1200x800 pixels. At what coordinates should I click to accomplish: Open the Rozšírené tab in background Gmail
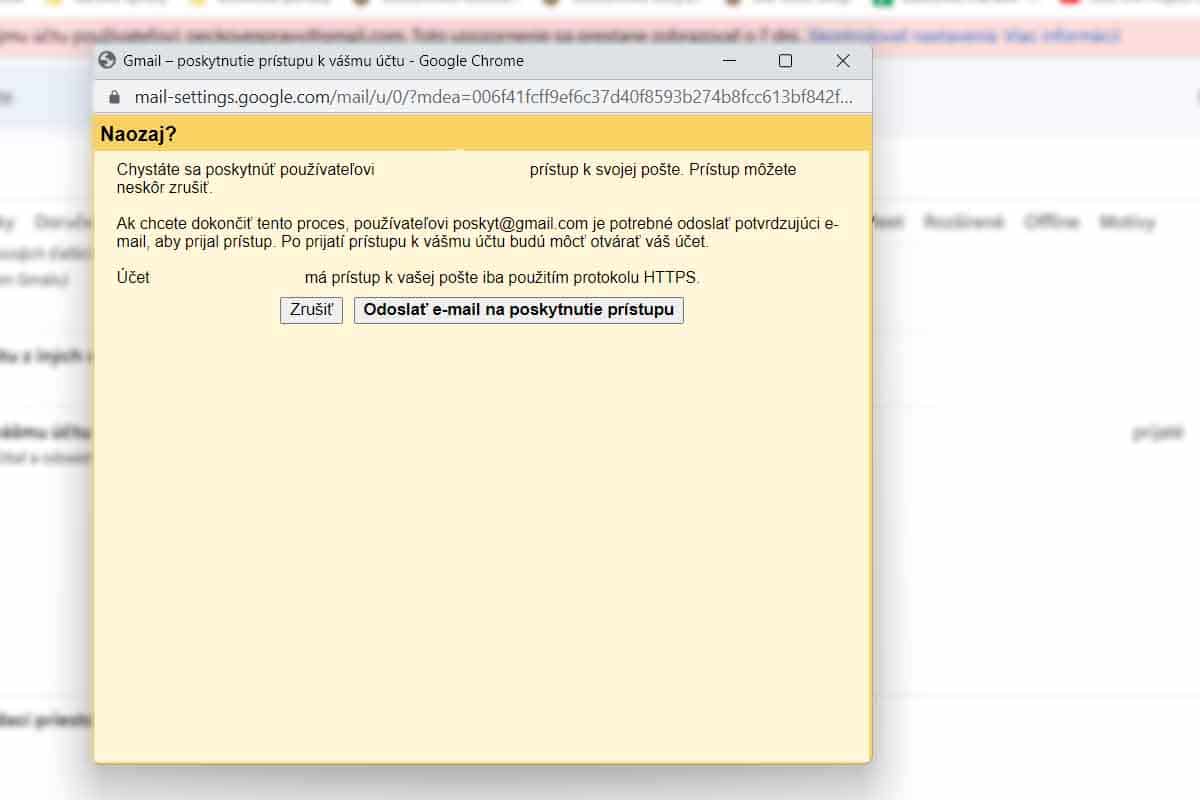(x=963, y=222)
